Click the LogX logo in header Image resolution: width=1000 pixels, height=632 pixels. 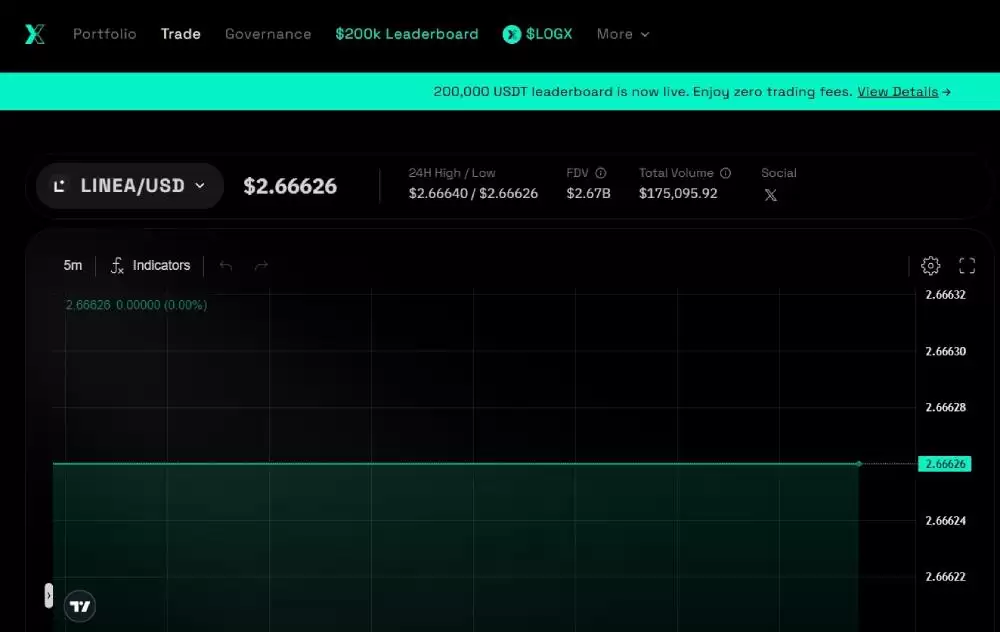coord(35,34)
